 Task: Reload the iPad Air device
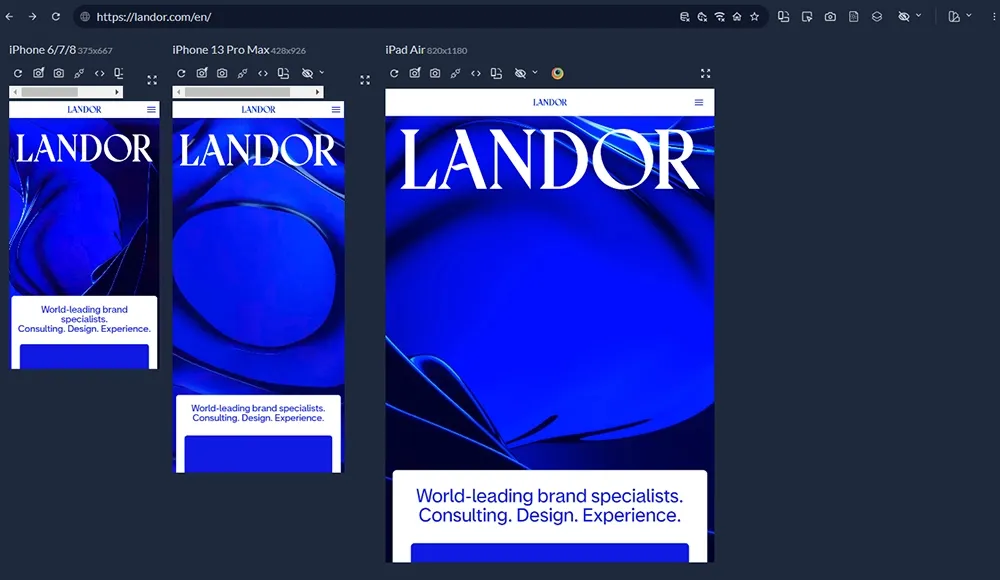pyautogui.click(x=394, y=73)
